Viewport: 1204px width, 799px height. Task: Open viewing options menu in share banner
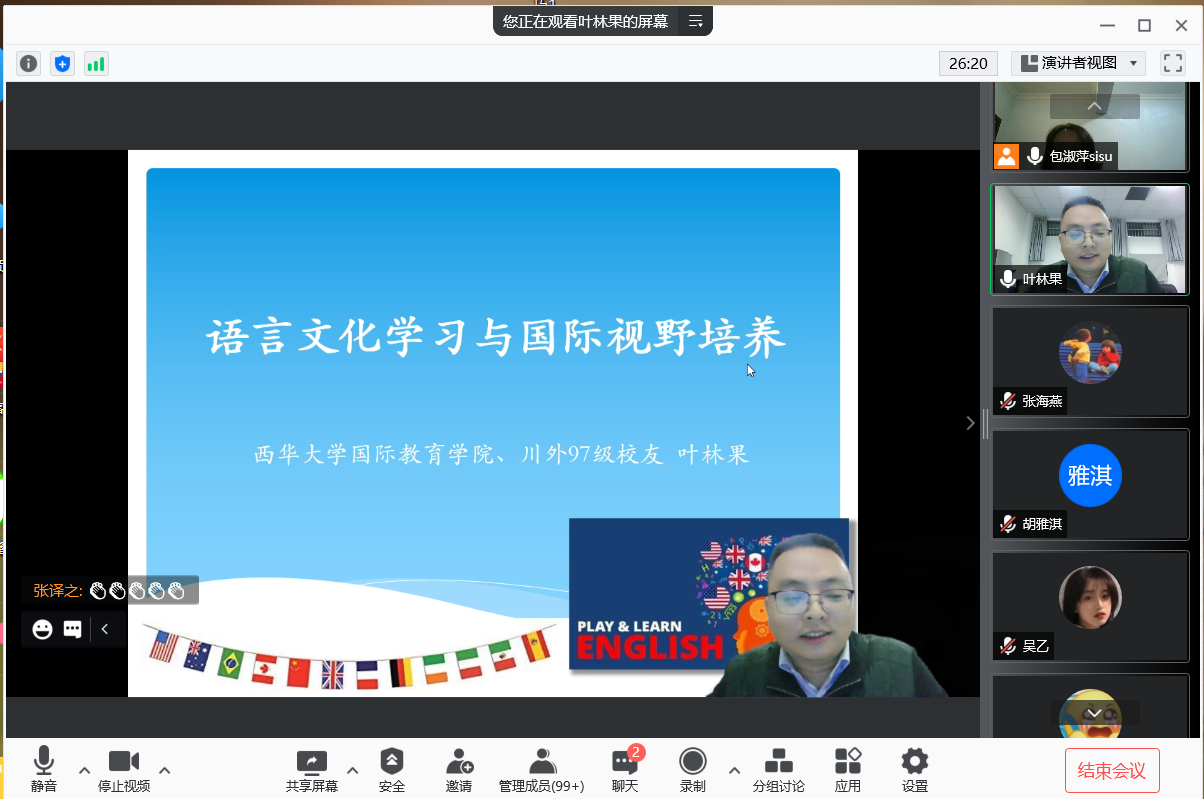696,21
